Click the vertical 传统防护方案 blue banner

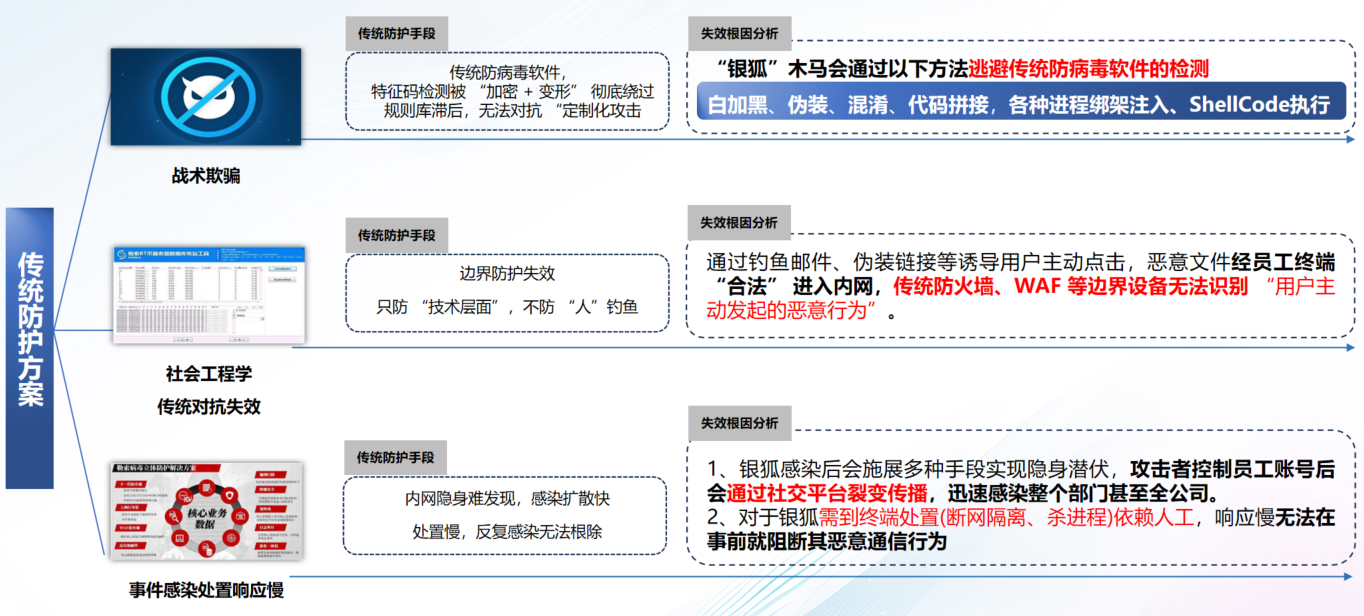(30, 348)
